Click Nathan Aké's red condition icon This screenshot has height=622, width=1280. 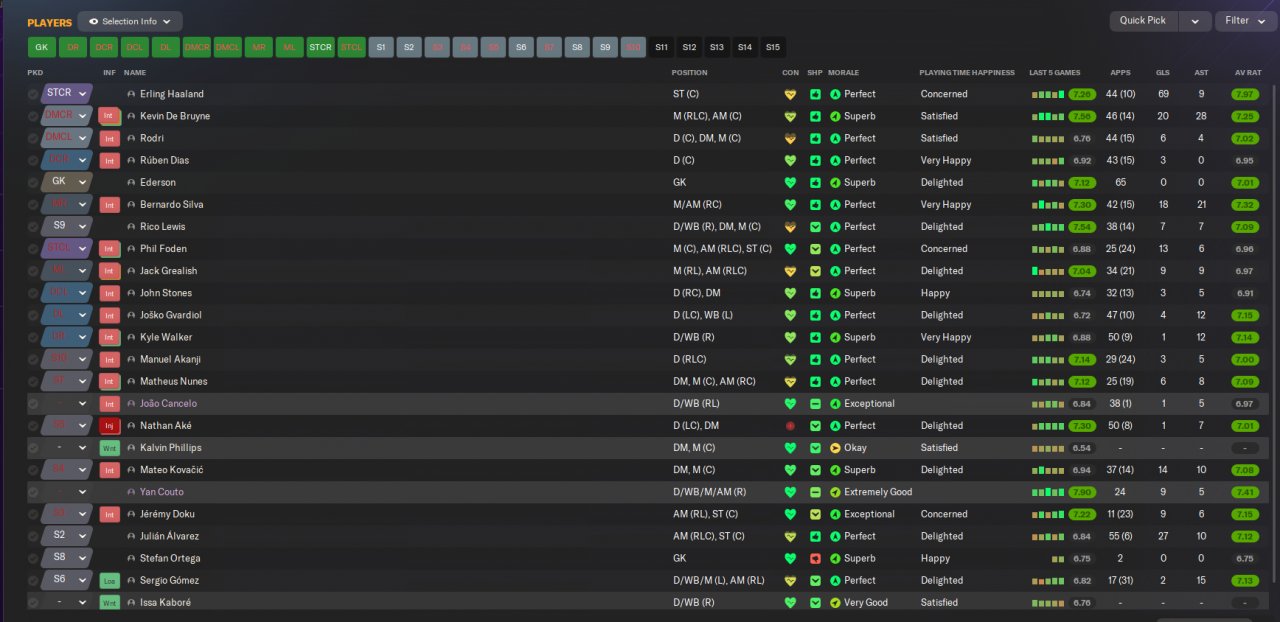pyautogui.click(x=790, y=426)
